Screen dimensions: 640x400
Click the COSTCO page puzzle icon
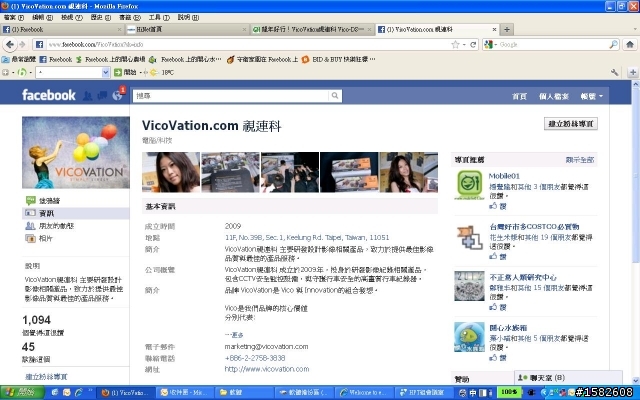(x=469, y=236)
